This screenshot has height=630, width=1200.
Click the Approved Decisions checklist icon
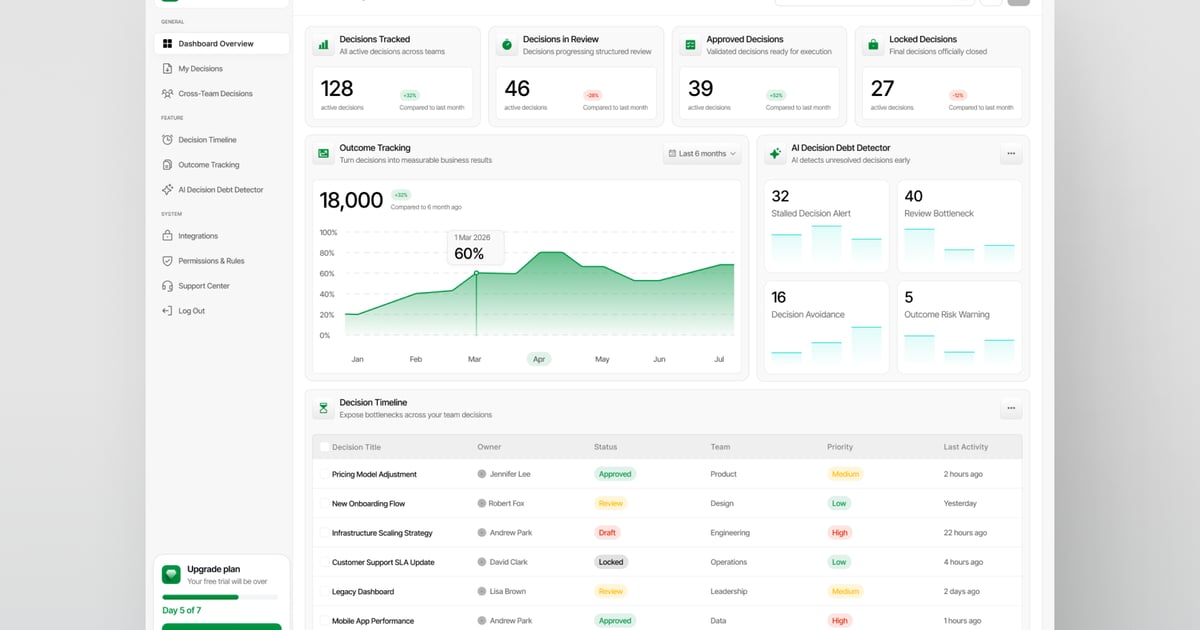[690, 45]
